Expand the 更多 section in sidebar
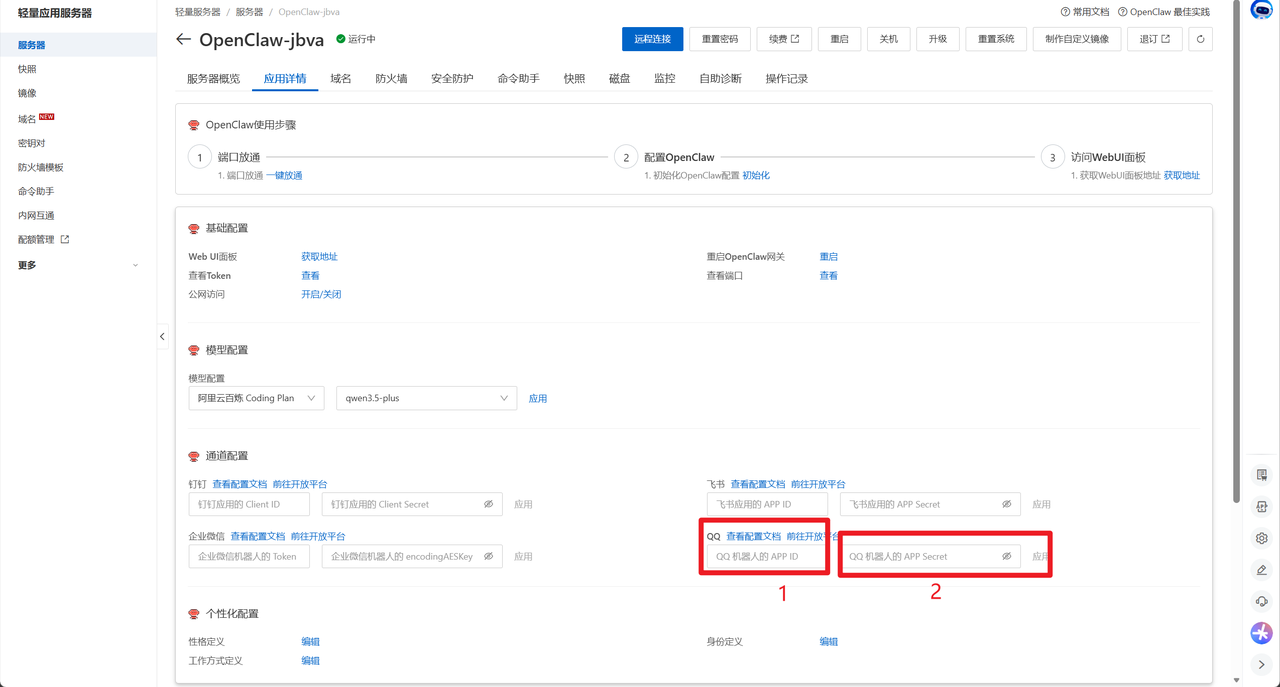 click(x=78, y=265)
